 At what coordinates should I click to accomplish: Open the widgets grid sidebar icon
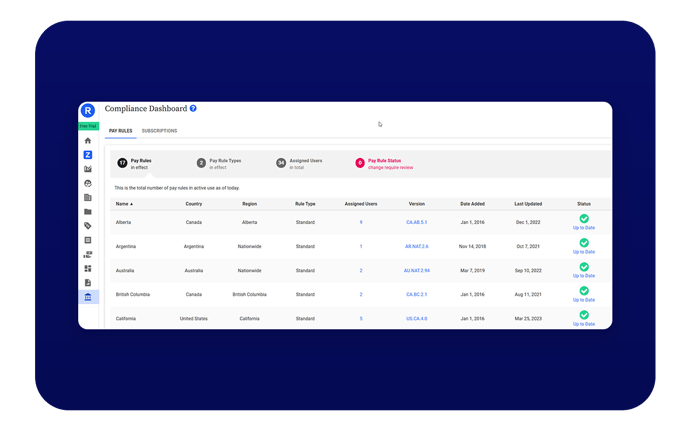88,269
